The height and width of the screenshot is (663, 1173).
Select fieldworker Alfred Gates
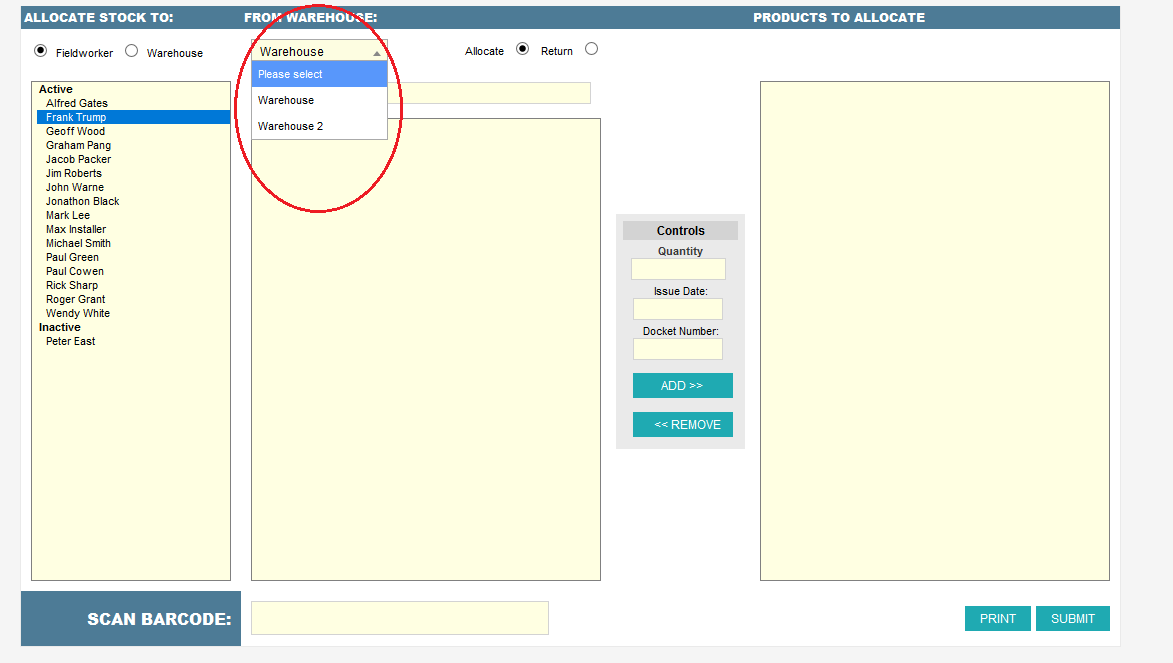pos(77,103)
